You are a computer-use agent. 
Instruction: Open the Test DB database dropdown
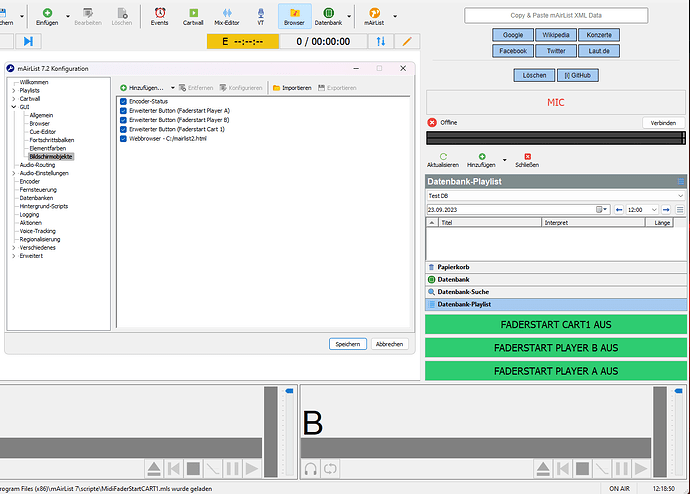680,196
